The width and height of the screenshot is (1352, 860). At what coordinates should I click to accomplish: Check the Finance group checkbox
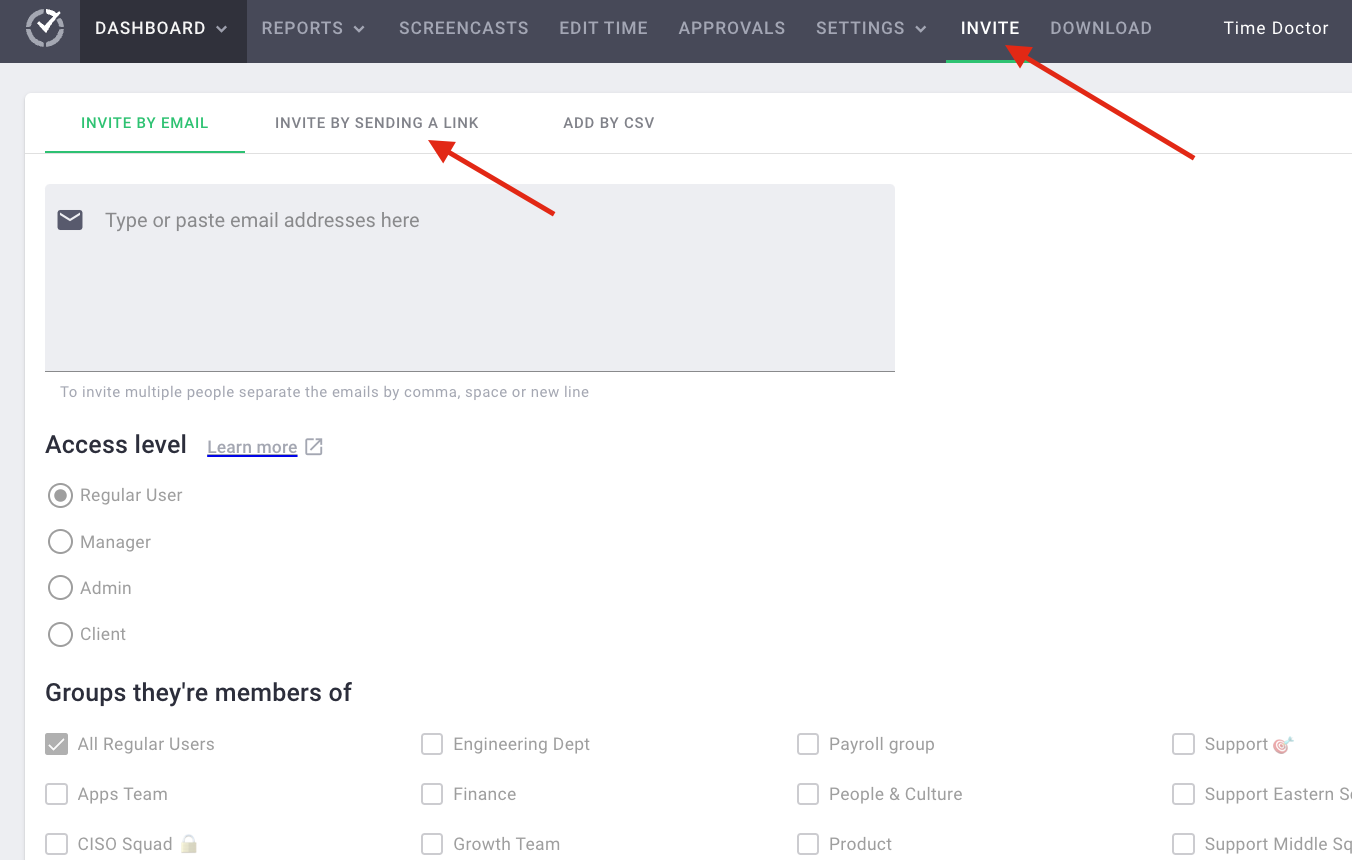click(432, 794)
